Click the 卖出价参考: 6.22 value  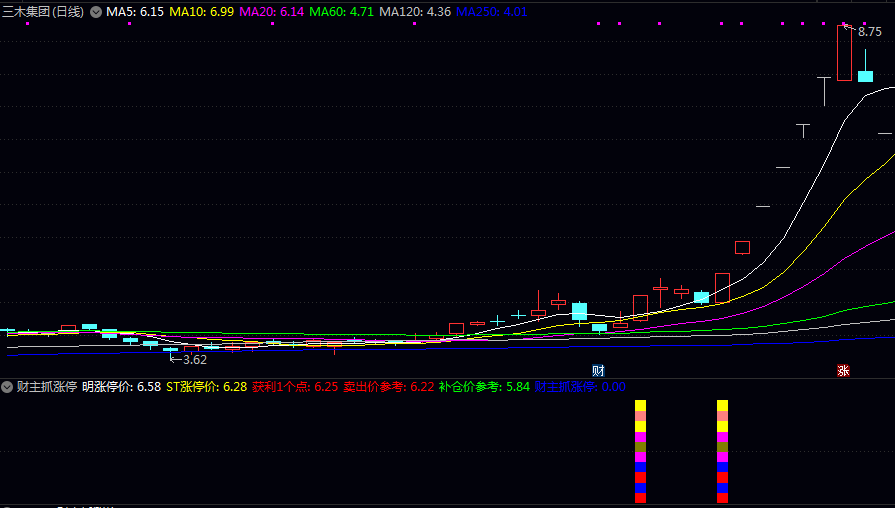[389, 387]
